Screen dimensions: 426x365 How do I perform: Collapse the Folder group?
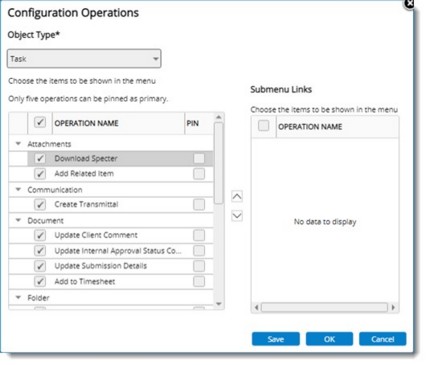18,297
